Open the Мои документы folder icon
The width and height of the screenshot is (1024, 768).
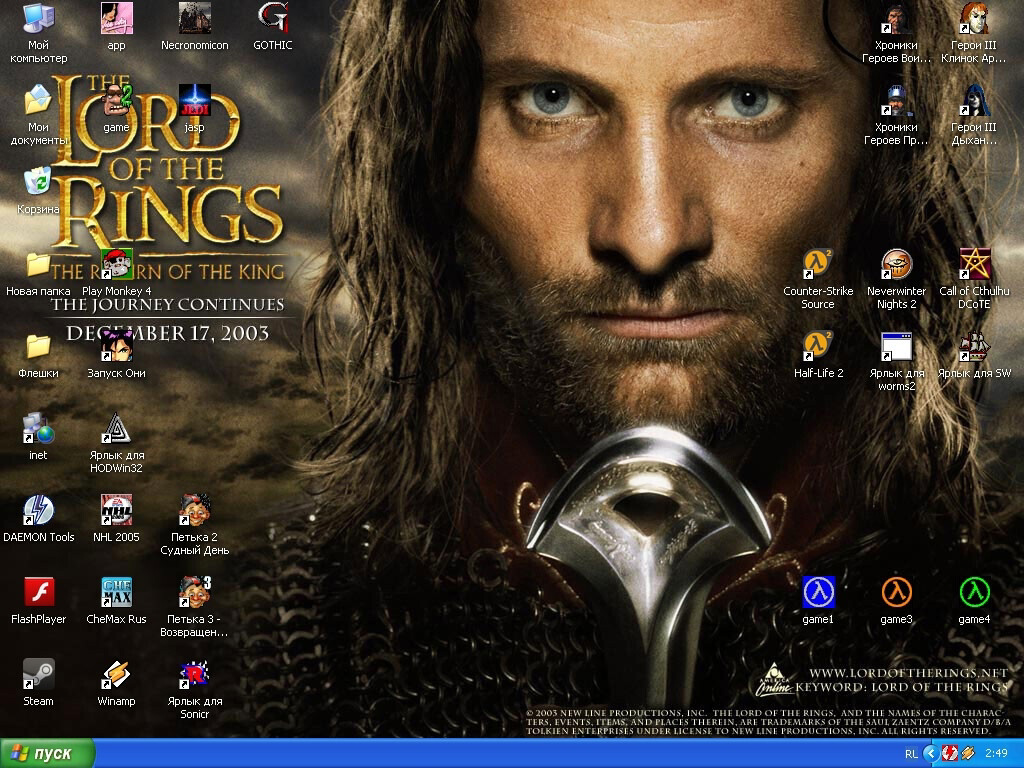(39, 100)
